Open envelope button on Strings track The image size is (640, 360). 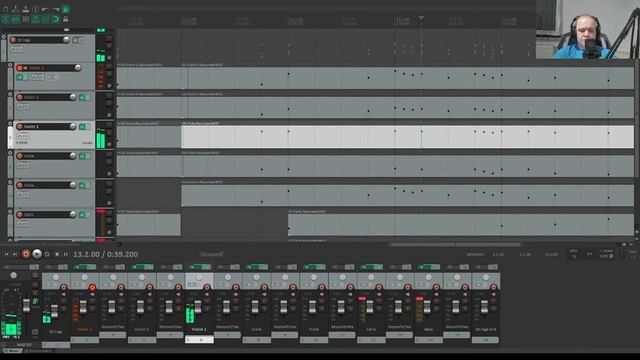tap(16, 49)
